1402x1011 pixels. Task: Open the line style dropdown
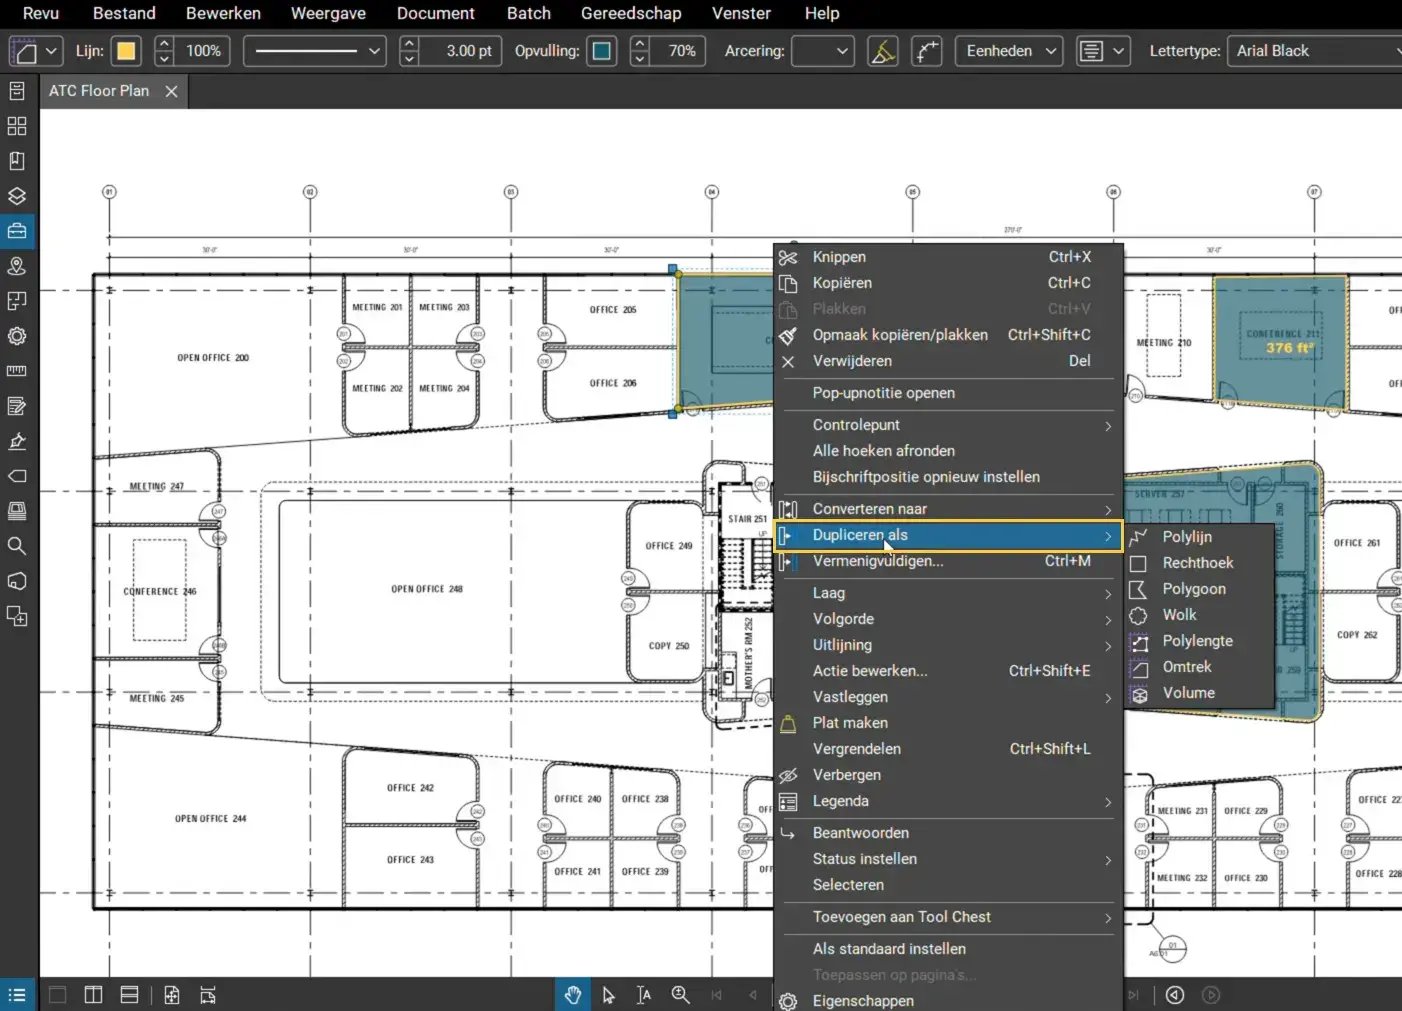316,51
